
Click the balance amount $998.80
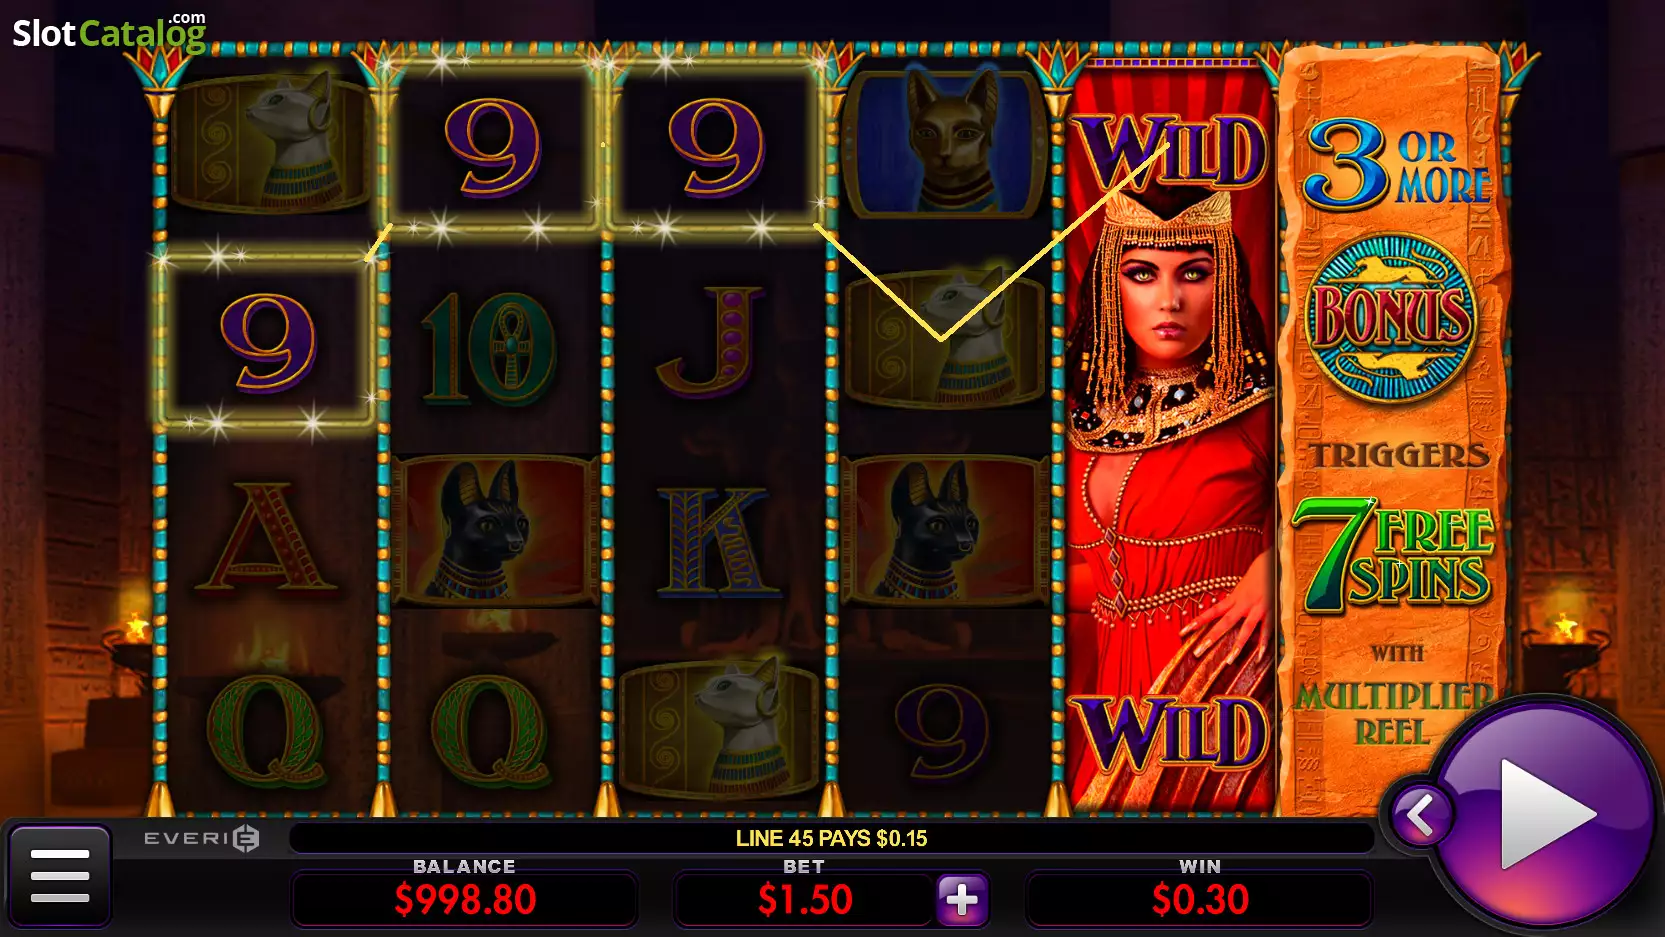tap(465, 899)
